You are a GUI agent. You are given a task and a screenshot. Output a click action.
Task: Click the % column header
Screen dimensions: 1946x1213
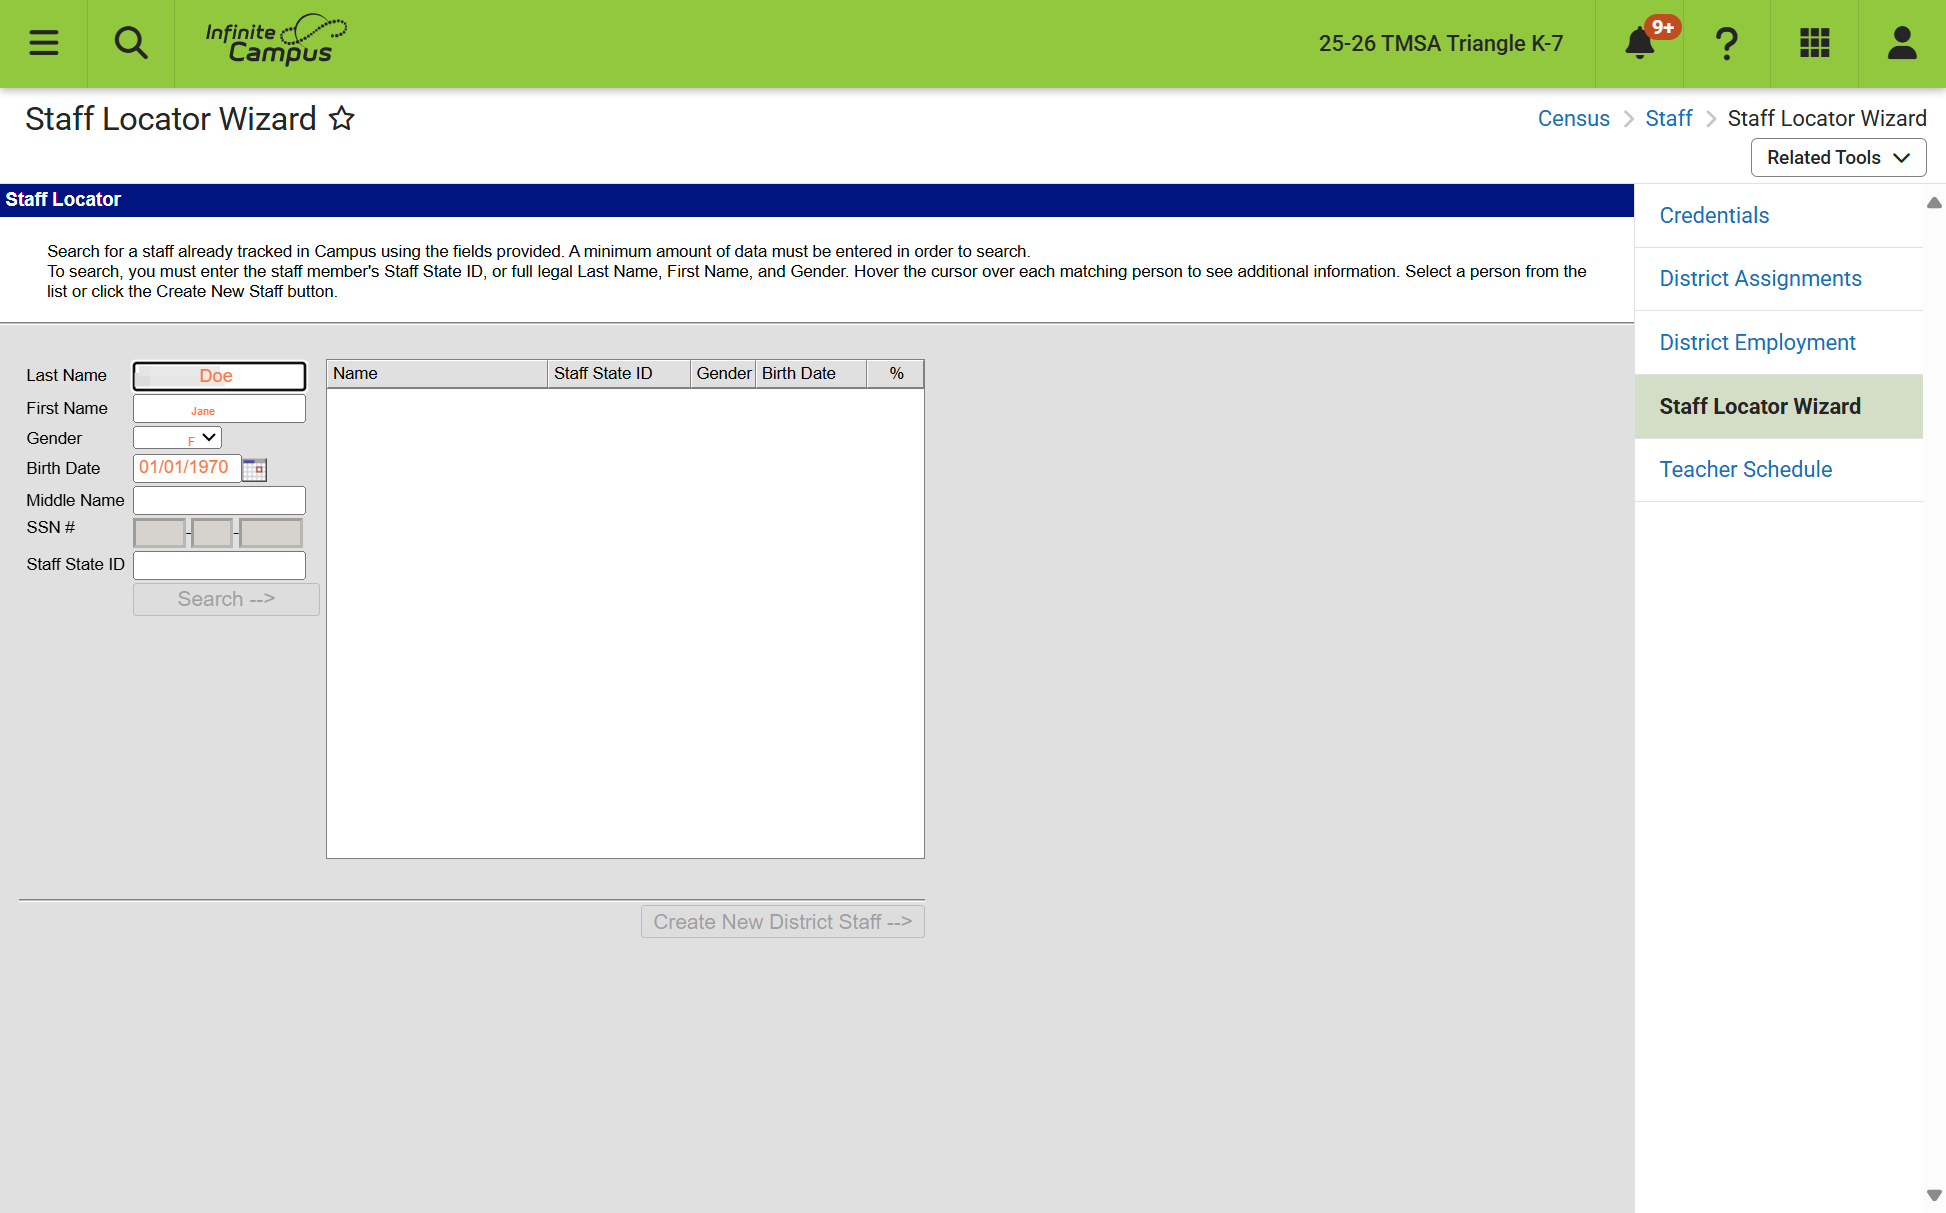coord(895,374)
